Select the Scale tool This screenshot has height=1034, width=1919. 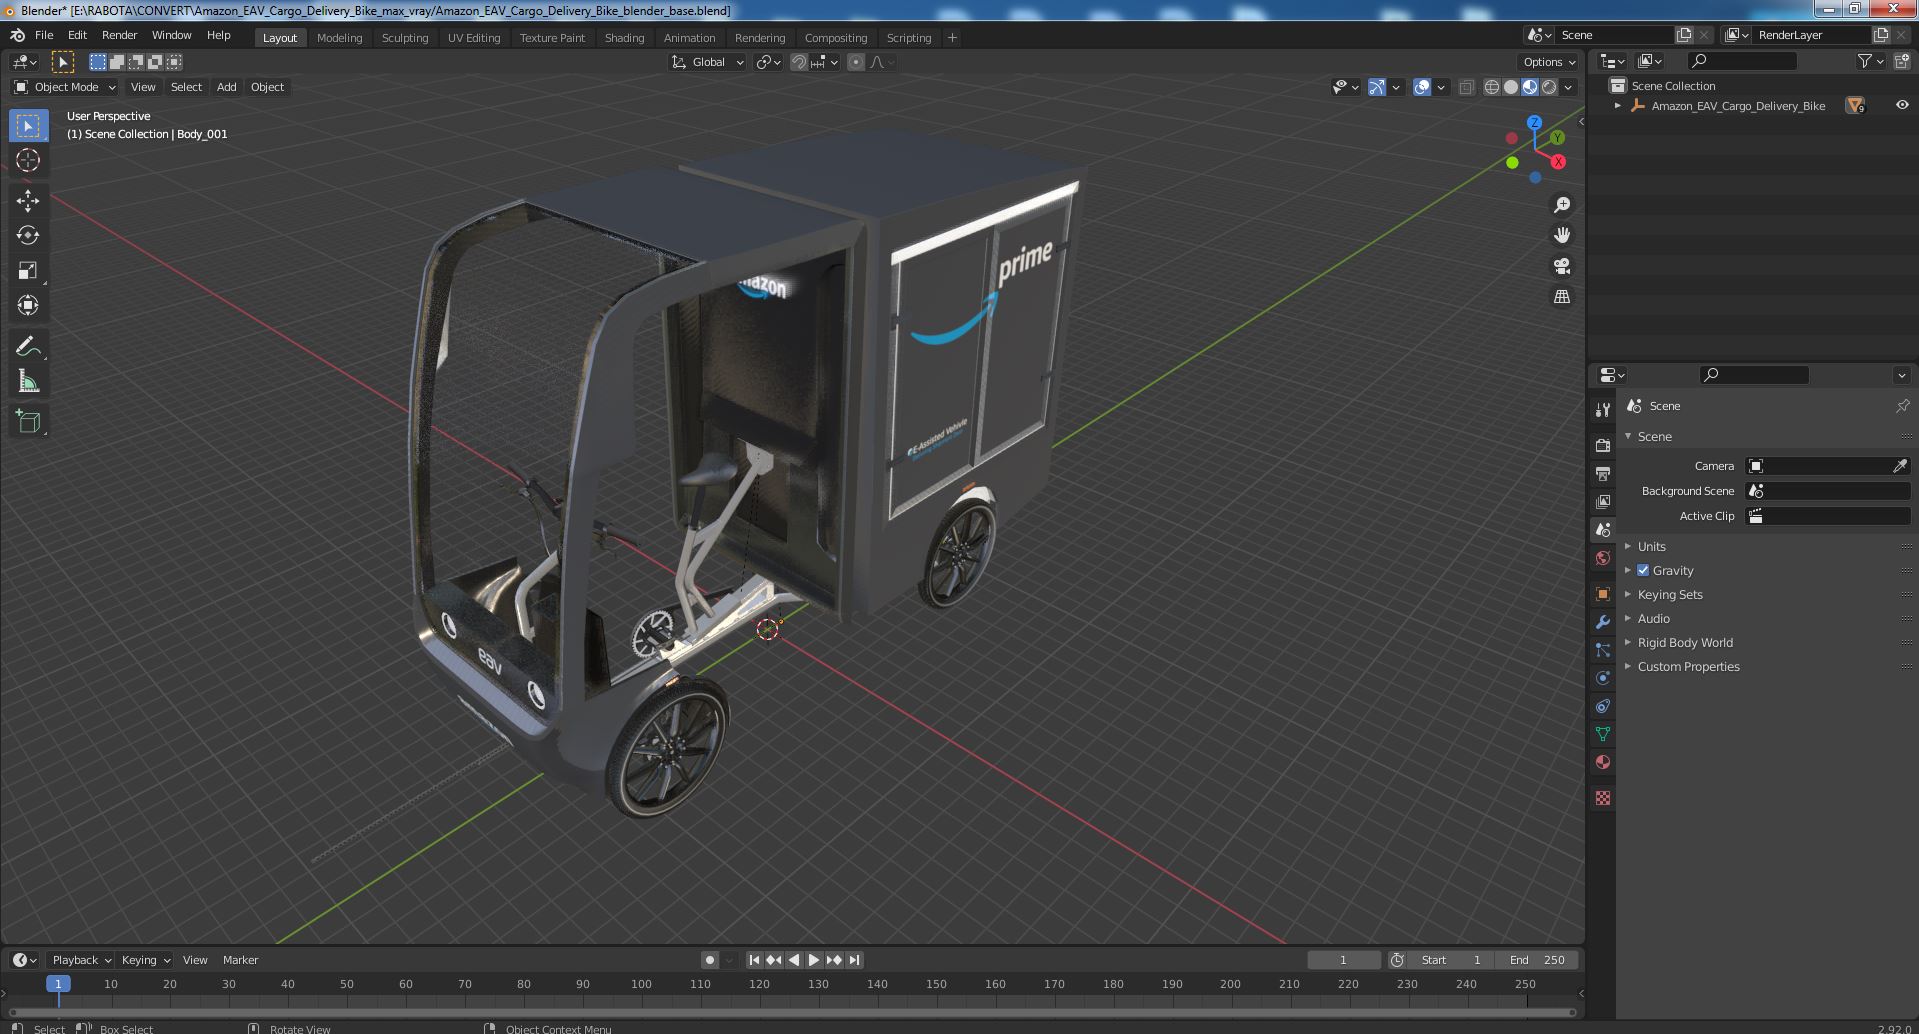pyautogui.click(x=28, y=270)
